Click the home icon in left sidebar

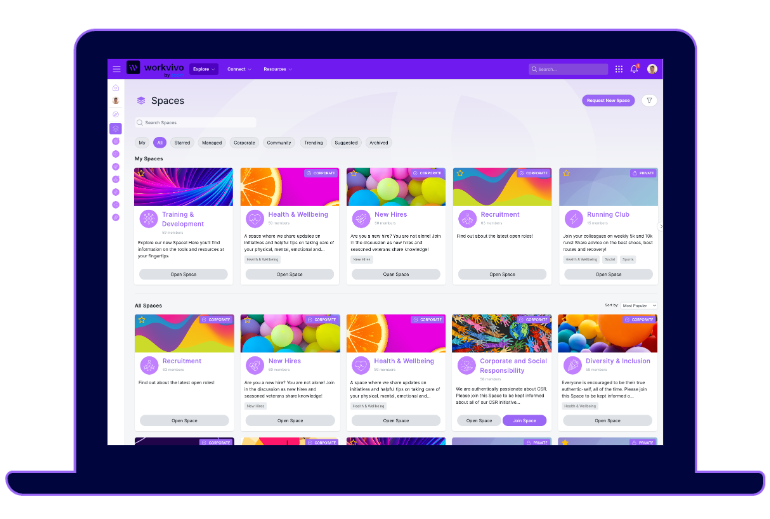pyautogui.click(x=116, y=88)
